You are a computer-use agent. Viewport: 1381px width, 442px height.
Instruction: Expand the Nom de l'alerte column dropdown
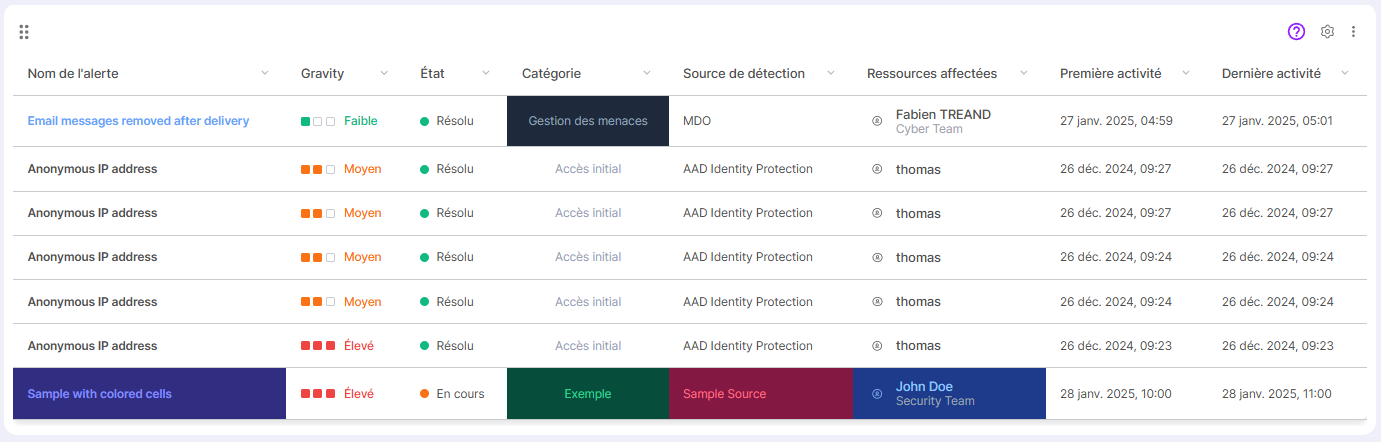265,73
